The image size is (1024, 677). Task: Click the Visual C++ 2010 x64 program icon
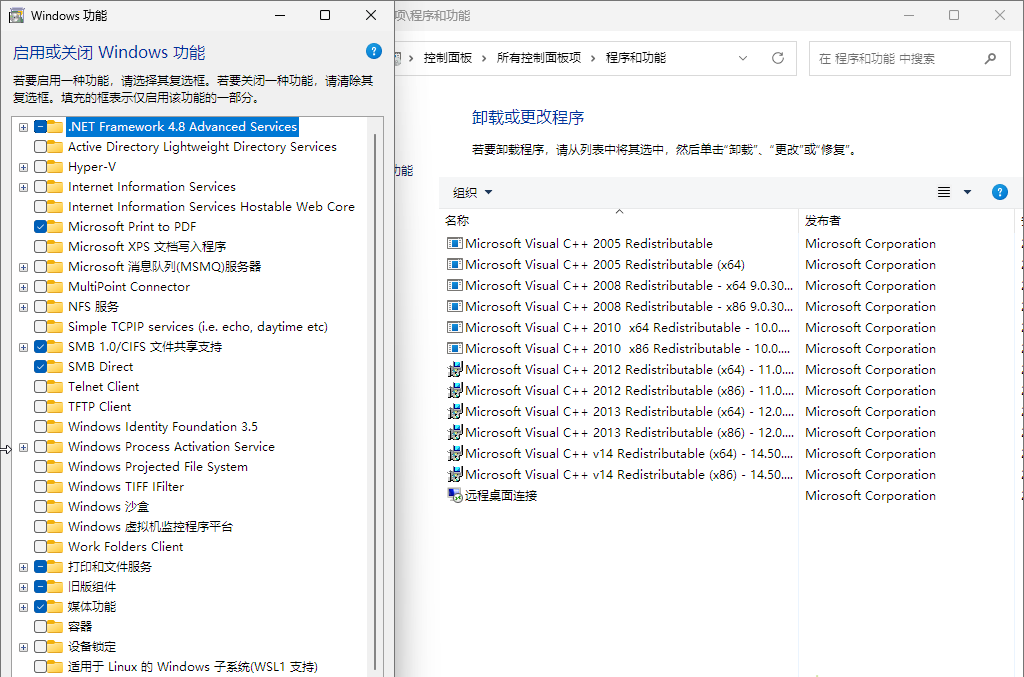[x=455, y=327]
